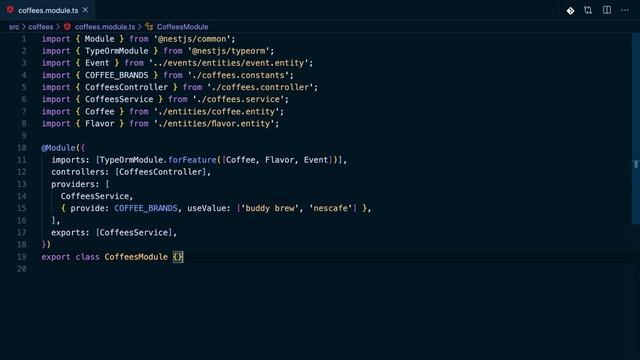Click the class symbol icon in breadcrumb
Viewport: 640px width, 360px height.
click(149, 27)
